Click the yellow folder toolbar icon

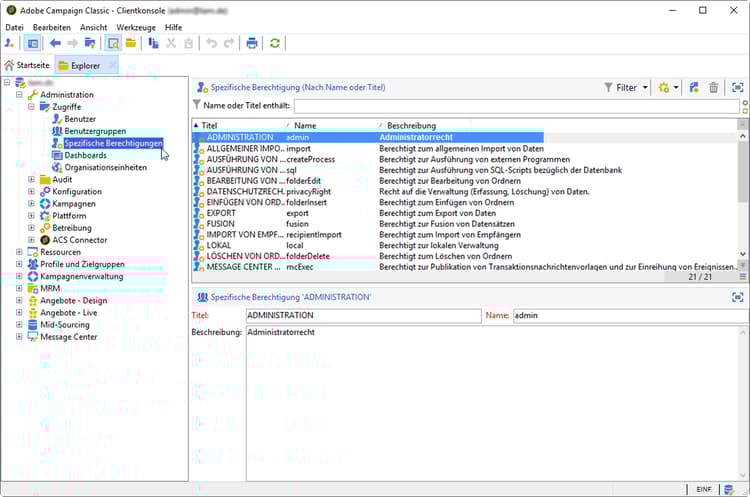click(131, 44)
